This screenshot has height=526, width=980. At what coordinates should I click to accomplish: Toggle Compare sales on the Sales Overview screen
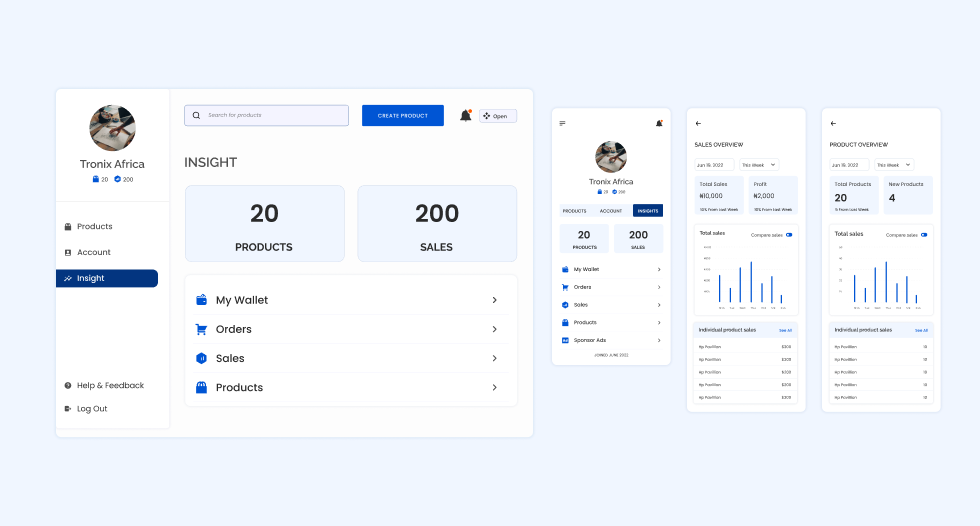click(789, 235)
